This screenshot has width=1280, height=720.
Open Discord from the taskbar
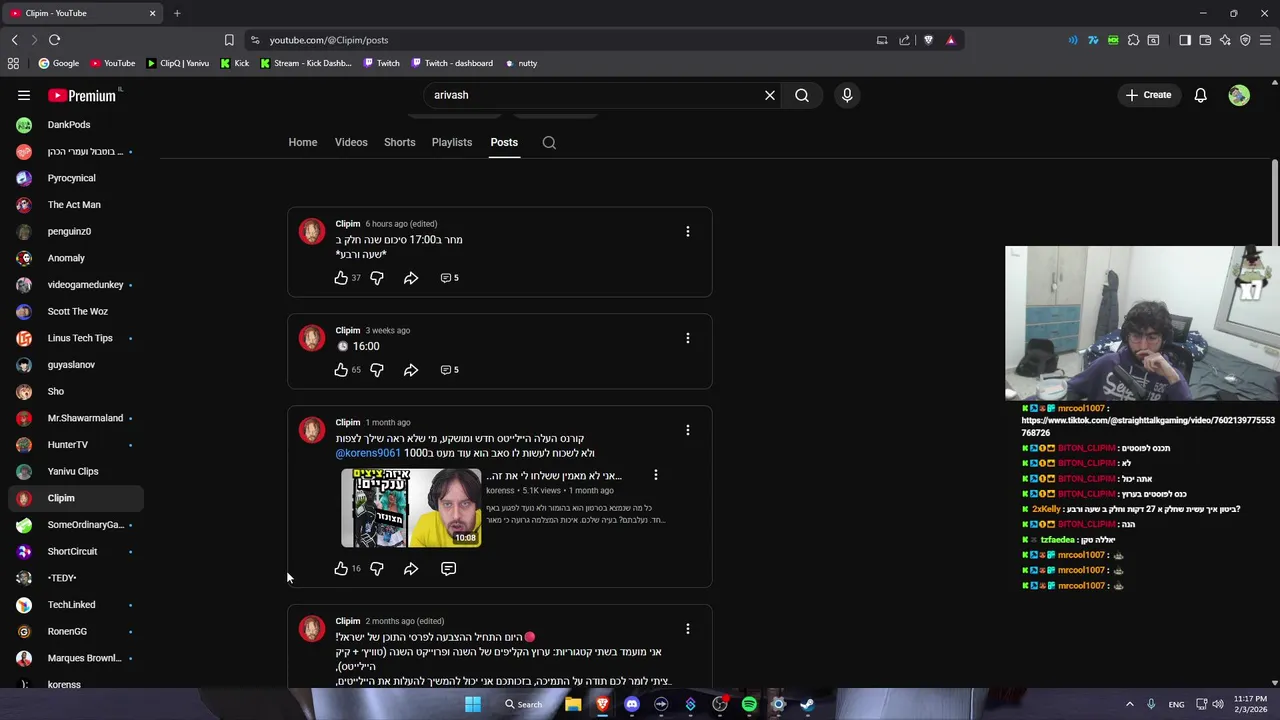[632, 704]
